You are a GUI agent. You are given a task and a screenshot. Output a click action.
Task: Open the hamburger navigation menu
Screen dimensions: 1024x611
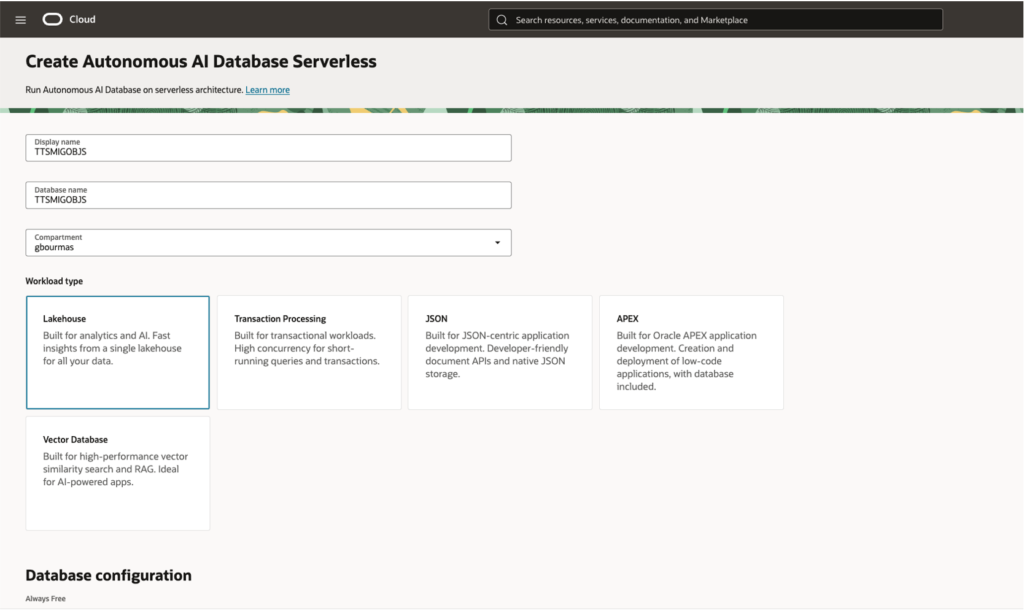click(21, 20)
